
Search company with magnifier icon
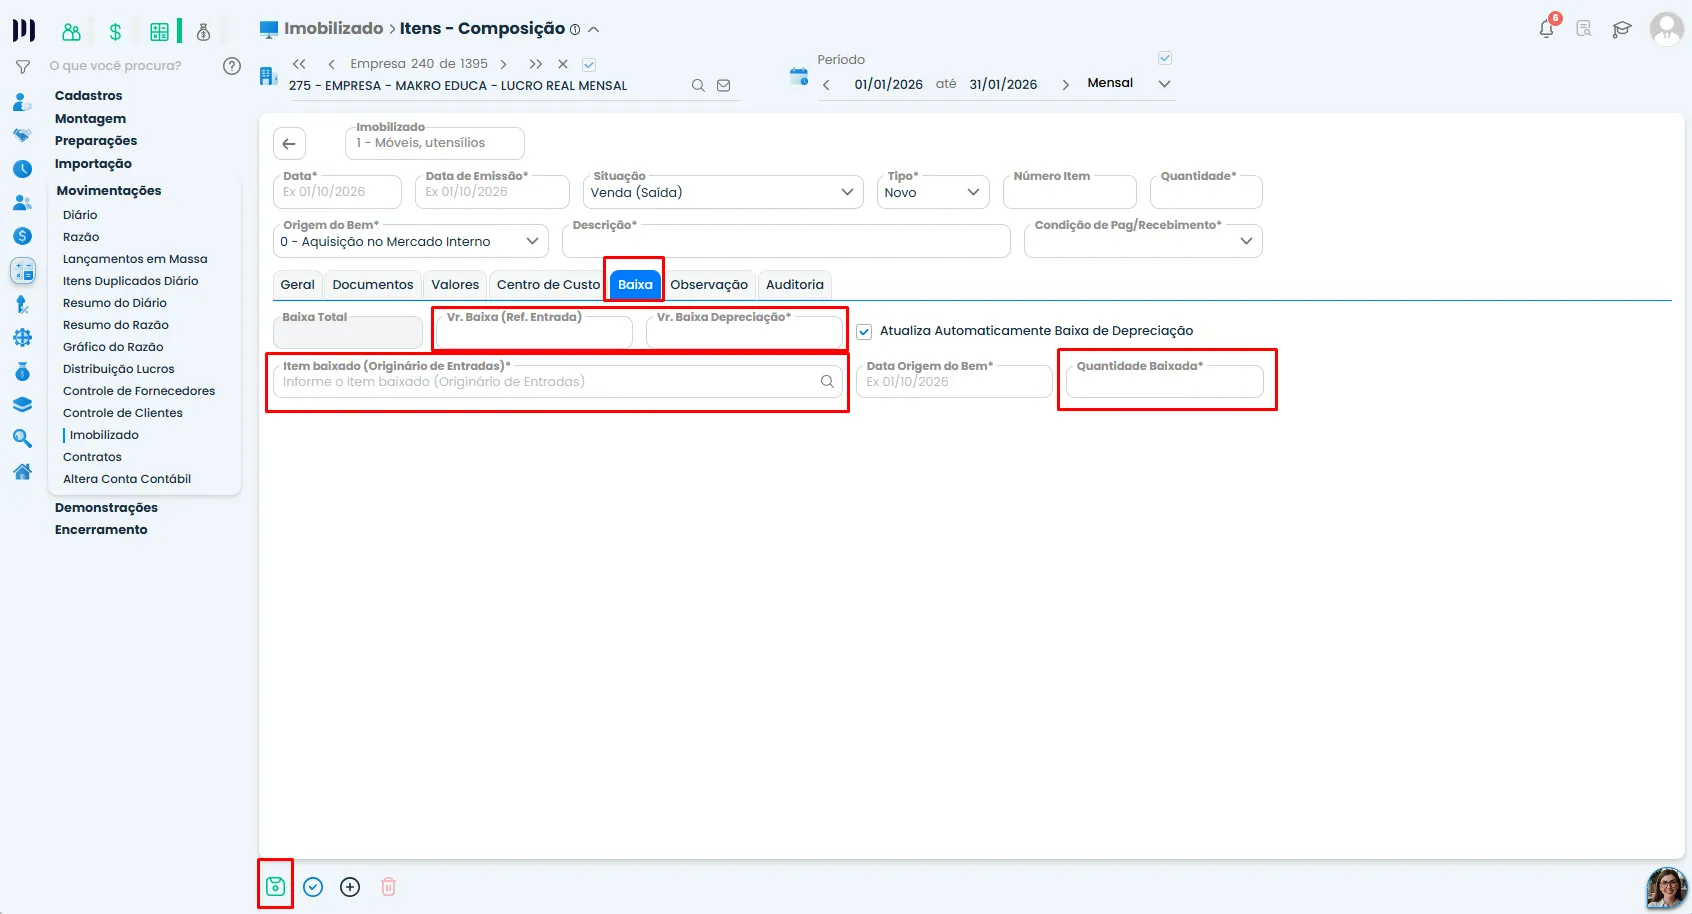pos(698,86)
